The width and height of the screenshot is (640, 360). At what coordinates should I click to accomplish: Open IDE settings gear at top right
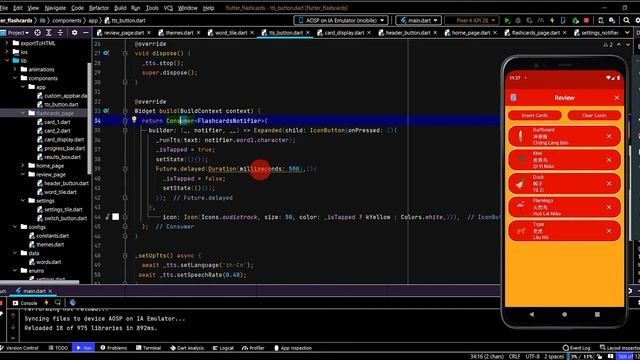pyautogui.click(x=637, y=20)
